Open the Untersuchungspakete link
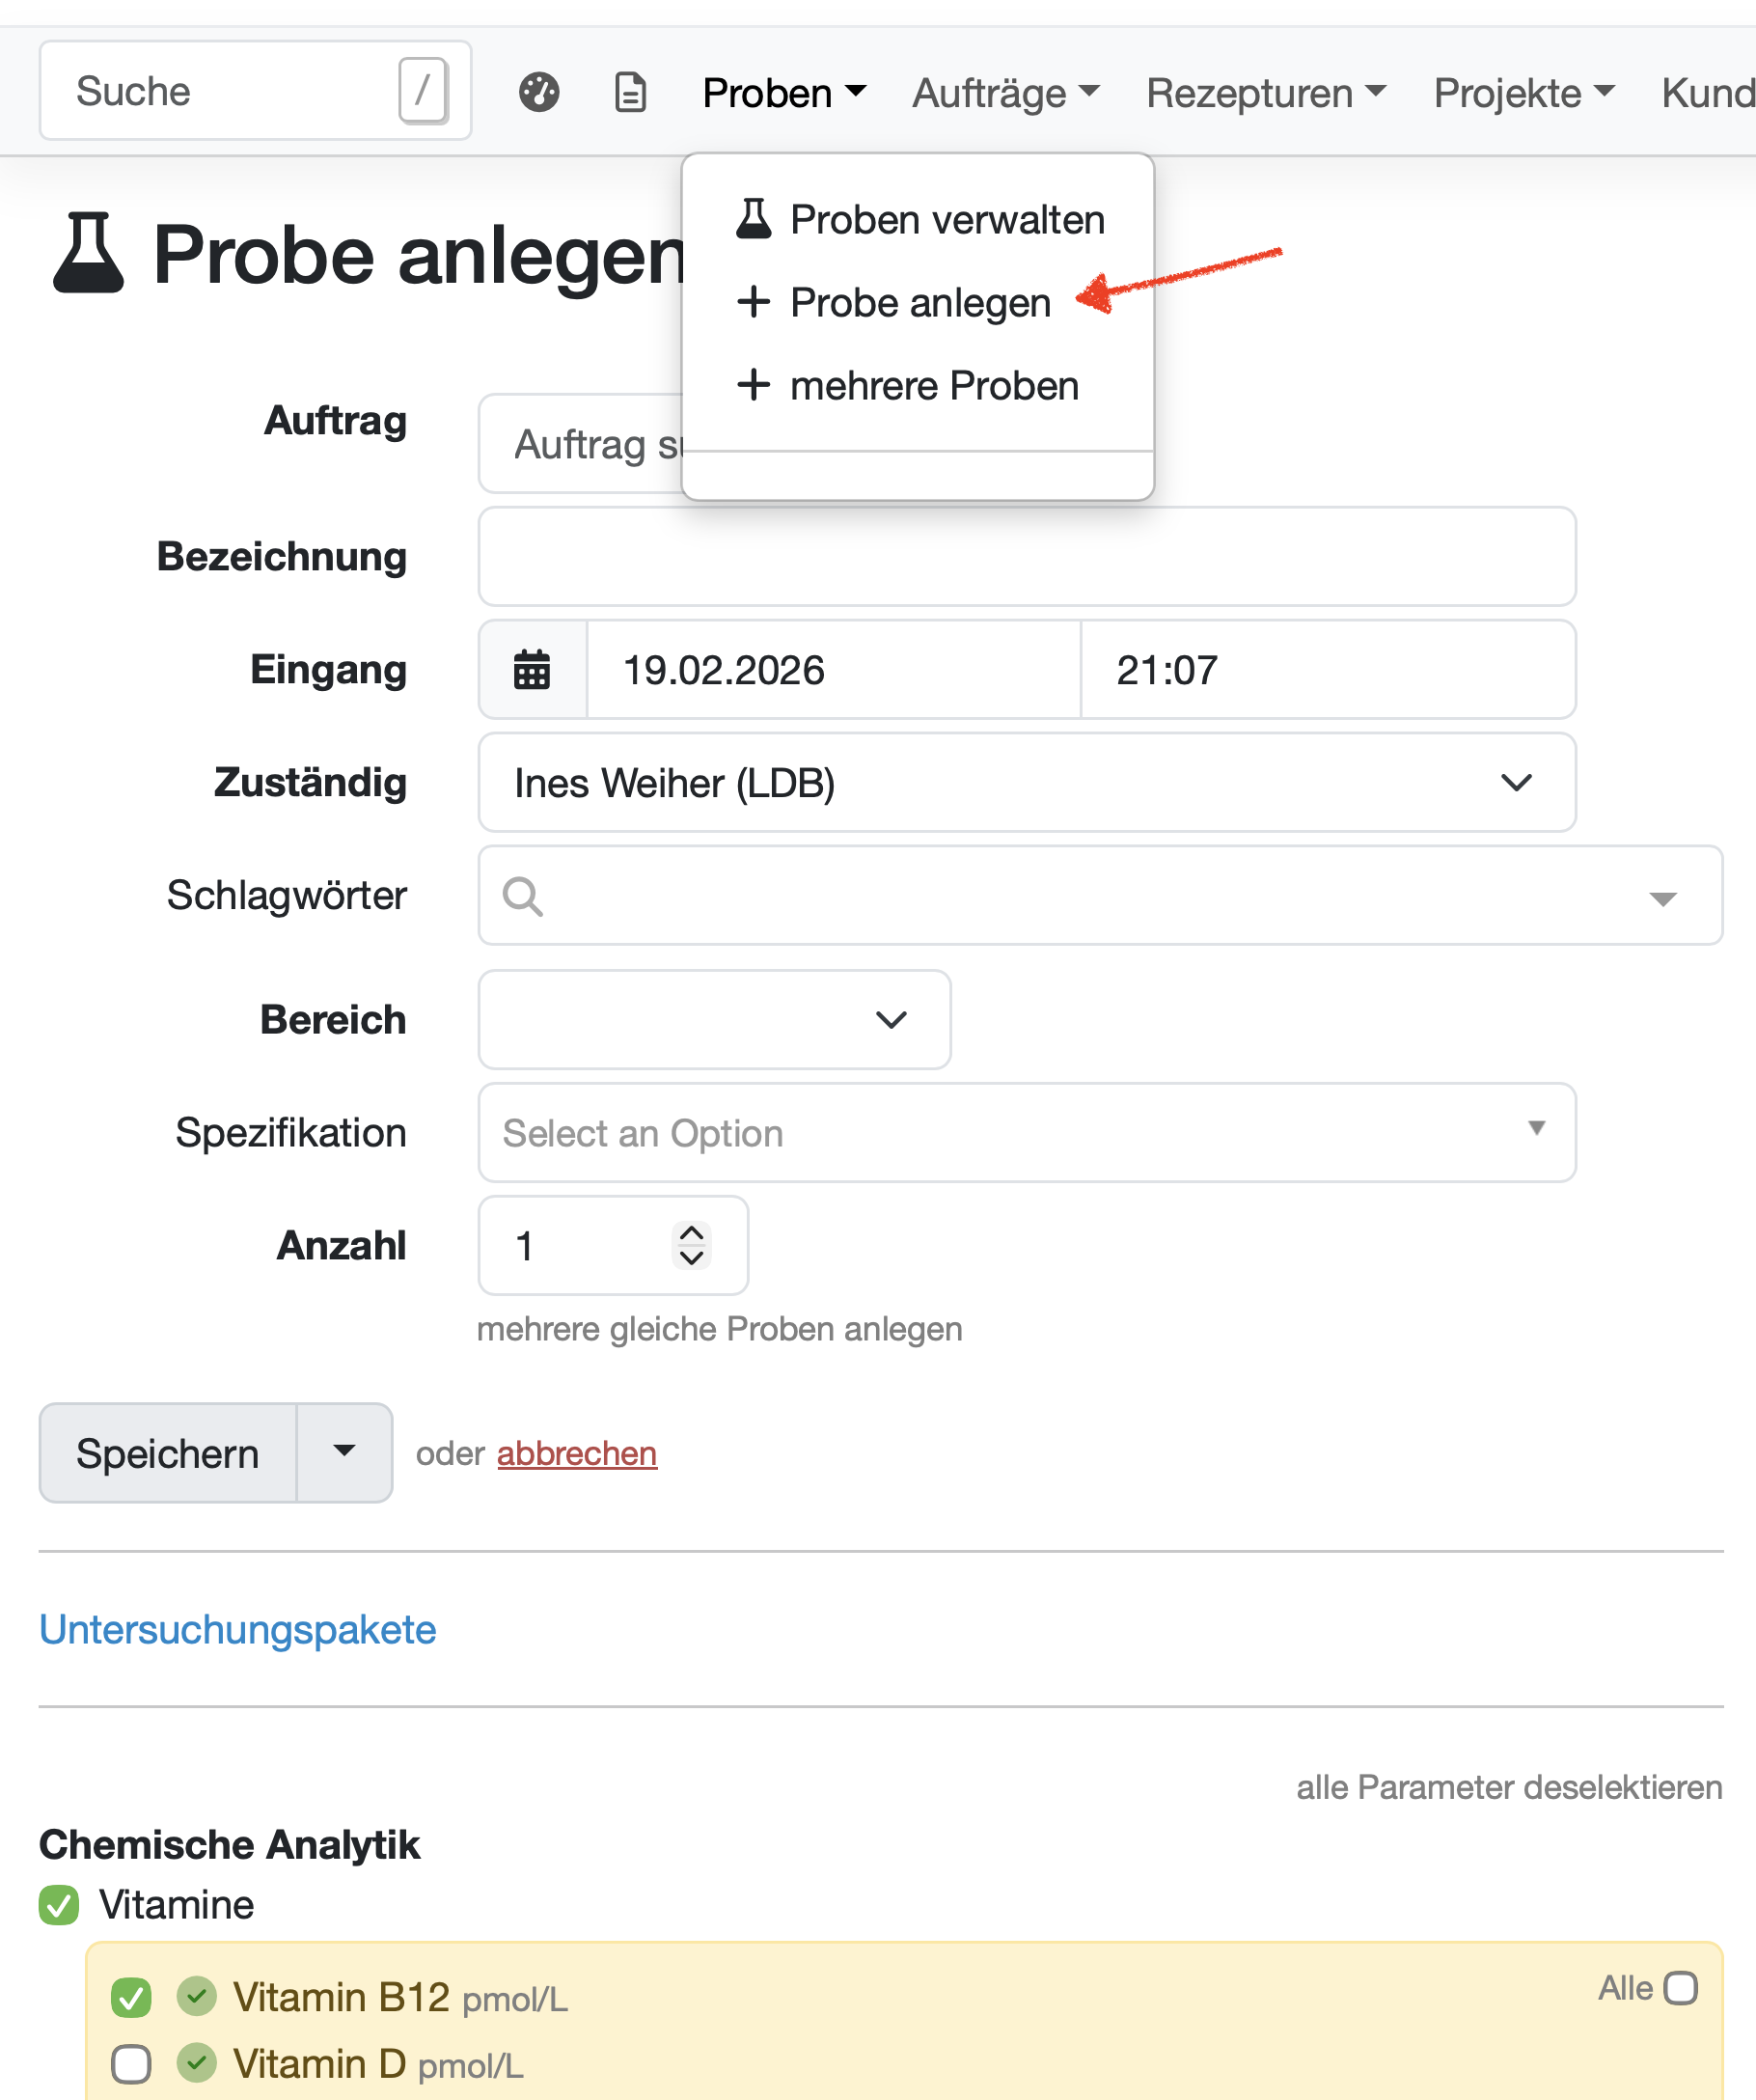This screenshot has height=2100, width=1756. (x=237, y=1629)
